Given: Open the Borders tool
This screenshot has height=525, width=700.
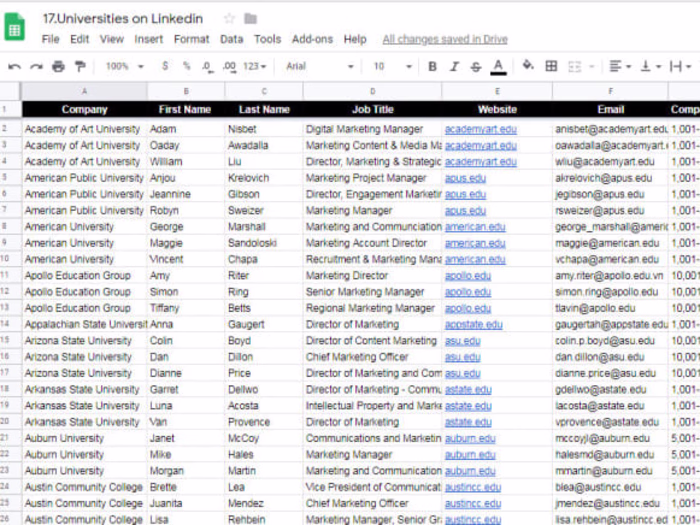Looking at the screenshot, I should 551,66.
